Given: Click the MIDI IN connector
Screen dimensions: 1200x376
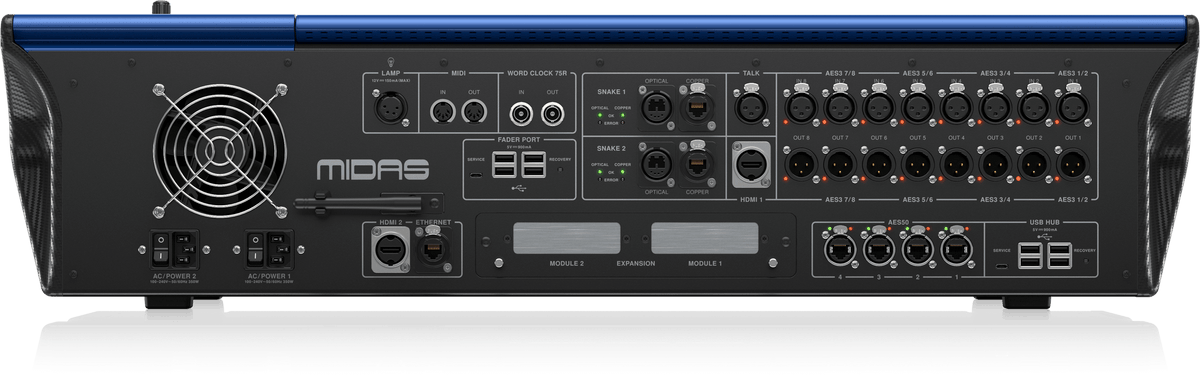Looking at the screenshot, I should [x=444, y=112].
